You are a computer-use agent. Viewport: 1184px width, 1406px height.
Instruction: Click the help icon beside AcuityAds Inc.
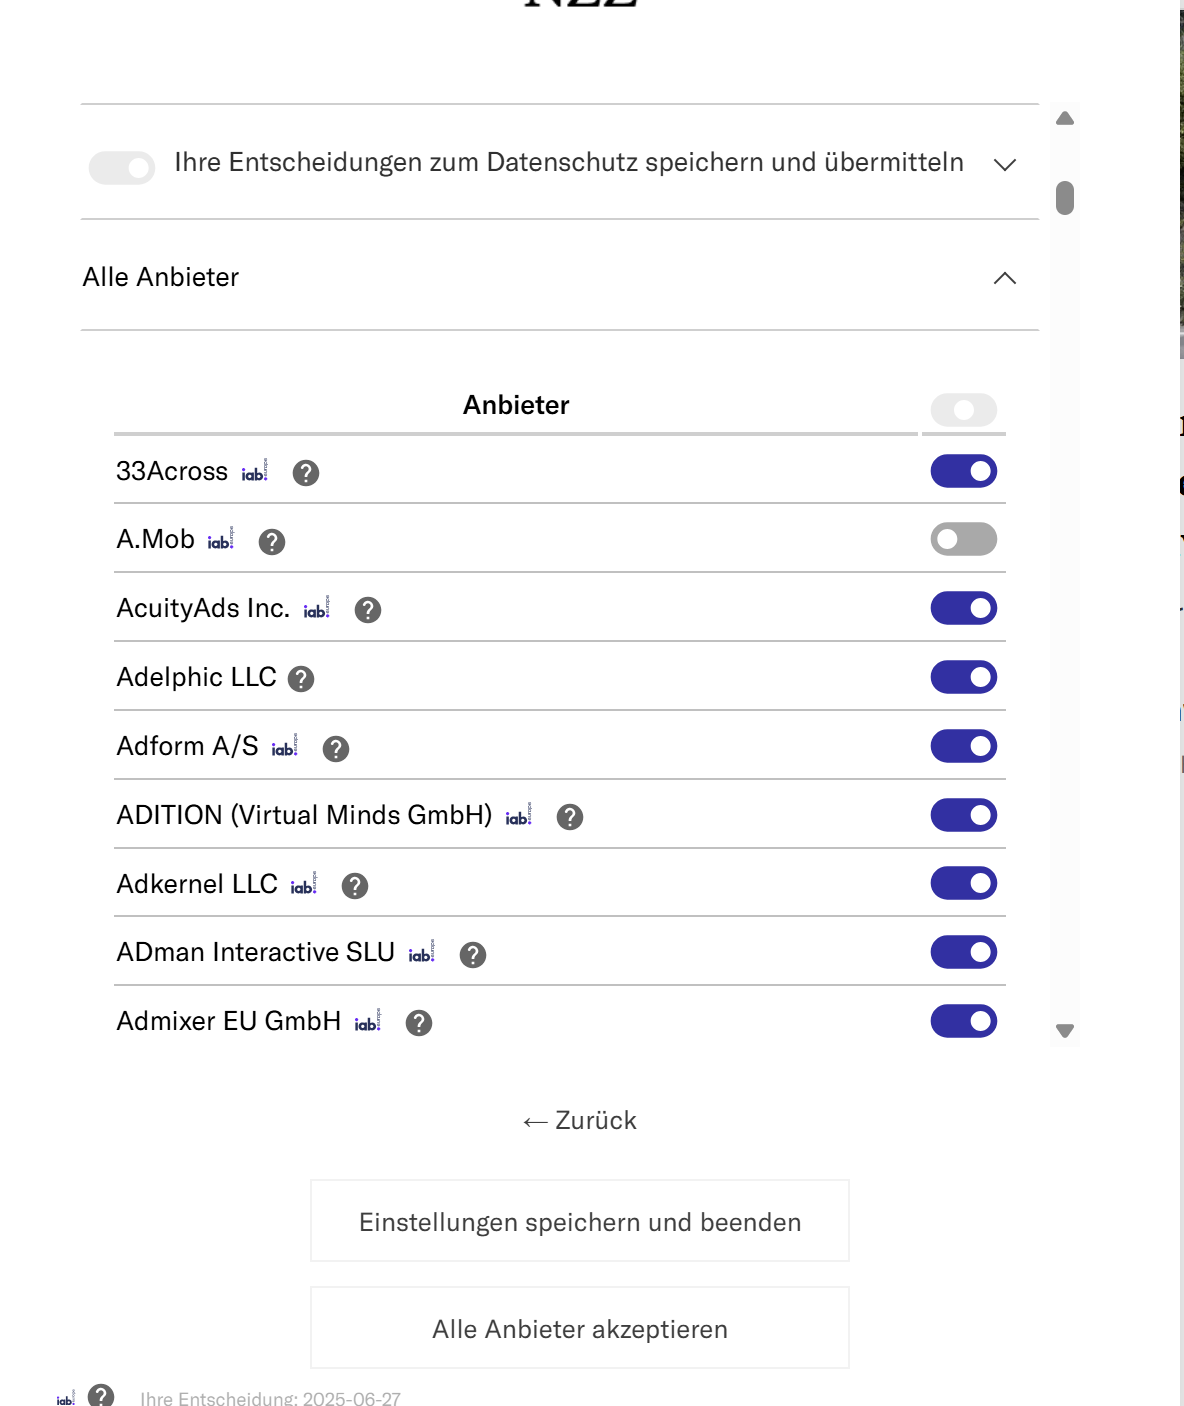pyautogui.click(x=368, y=610)
